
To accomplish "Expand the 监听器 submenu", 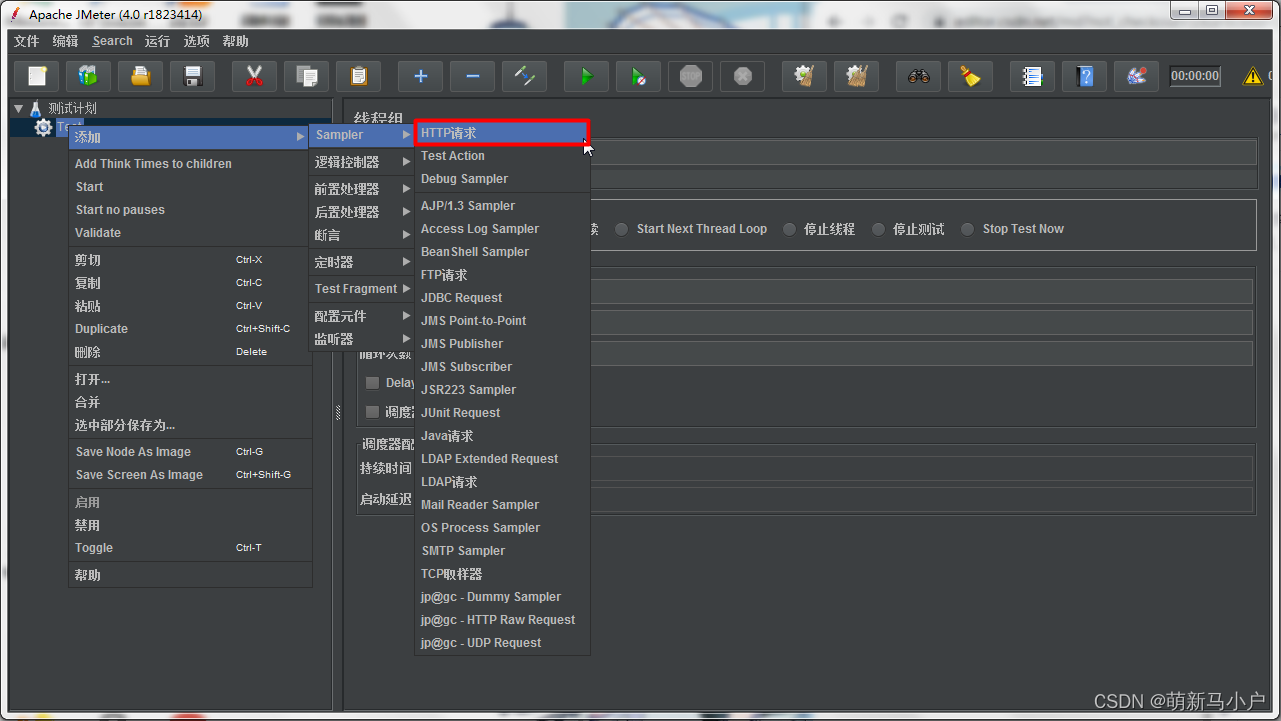I will click(362, 339).
